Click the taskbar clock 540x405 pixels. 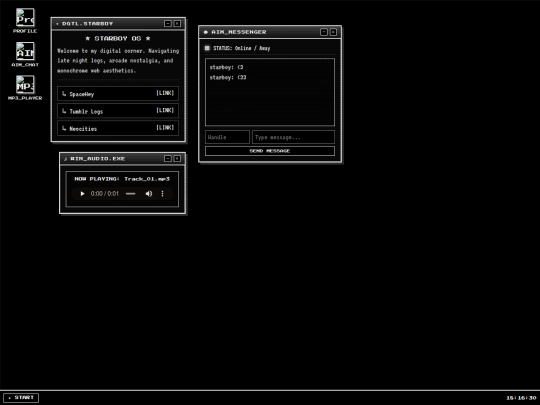click(521, 398)
